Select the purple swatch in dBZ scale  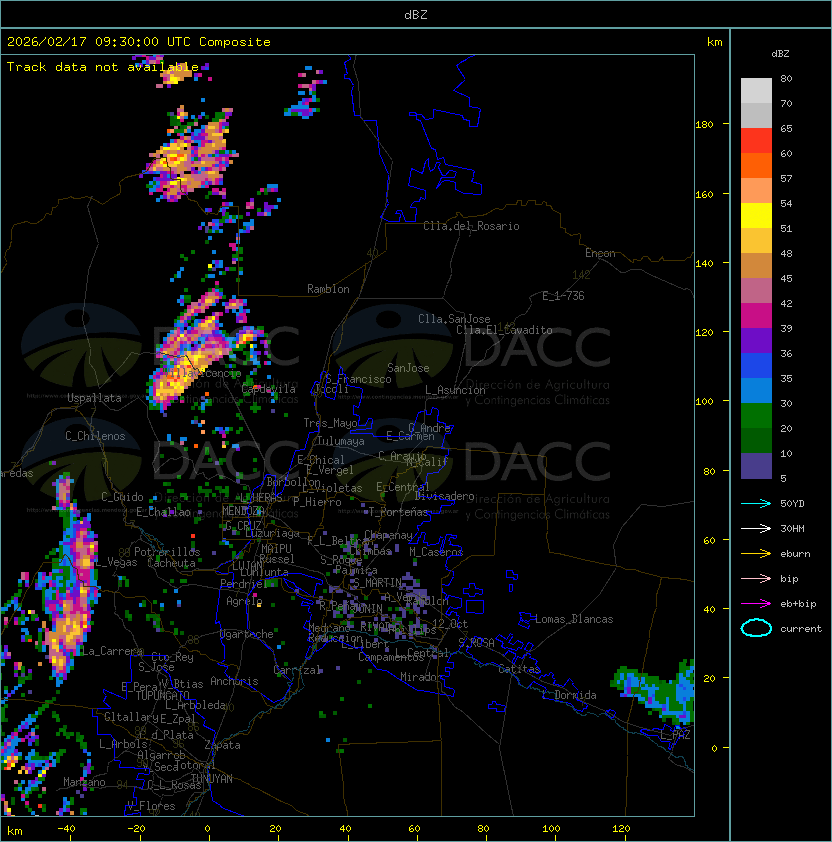pos(756,341)
